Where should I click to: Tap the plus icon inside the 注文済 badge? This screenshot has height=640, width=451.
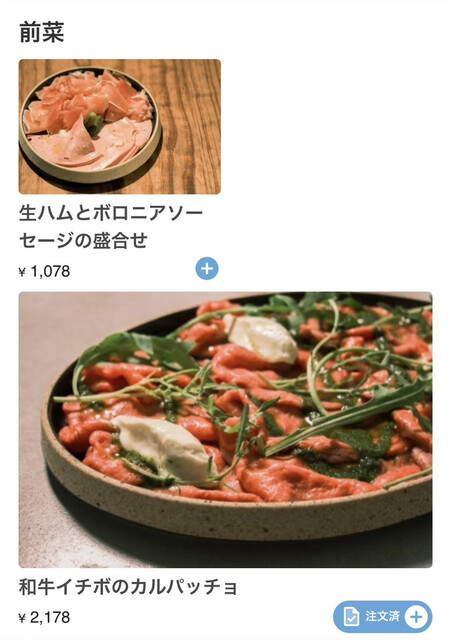416,616
